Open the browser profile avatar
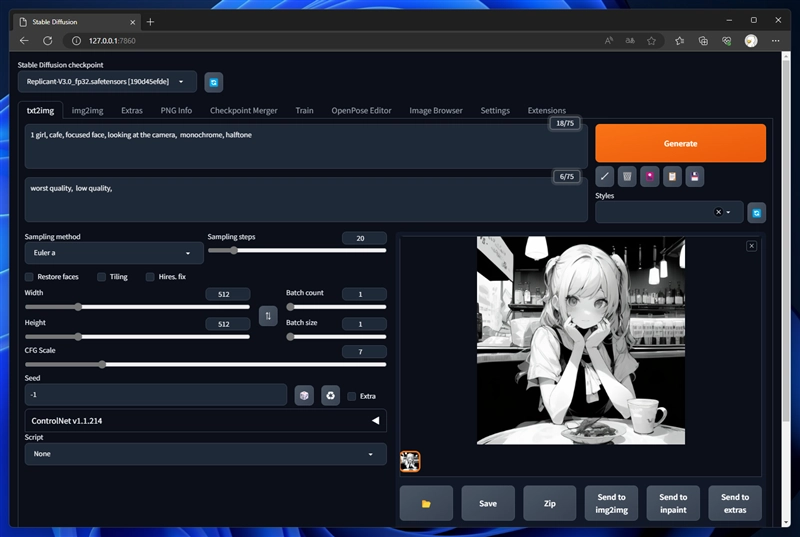 (x=751, y=41)
